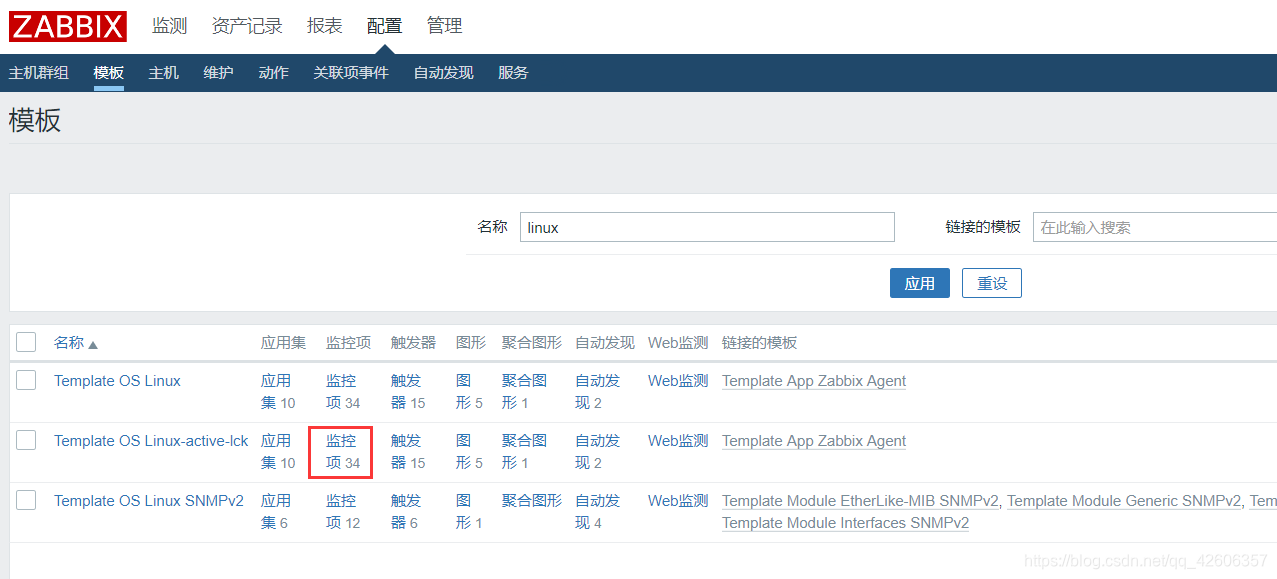
Task: Open the 报表 top menu
Action: pos(325,26)
